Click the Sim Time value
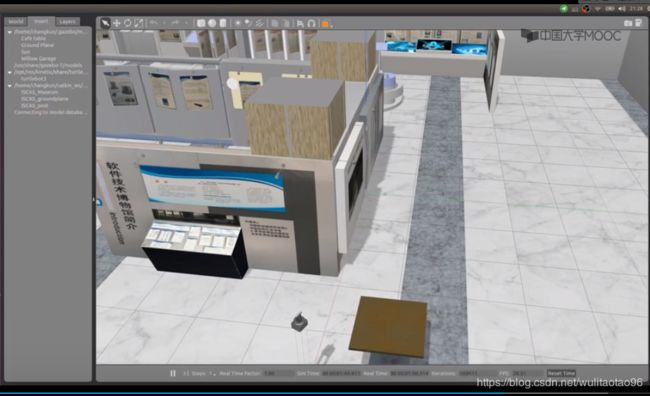Screen dimensions: 650x396 341,374
